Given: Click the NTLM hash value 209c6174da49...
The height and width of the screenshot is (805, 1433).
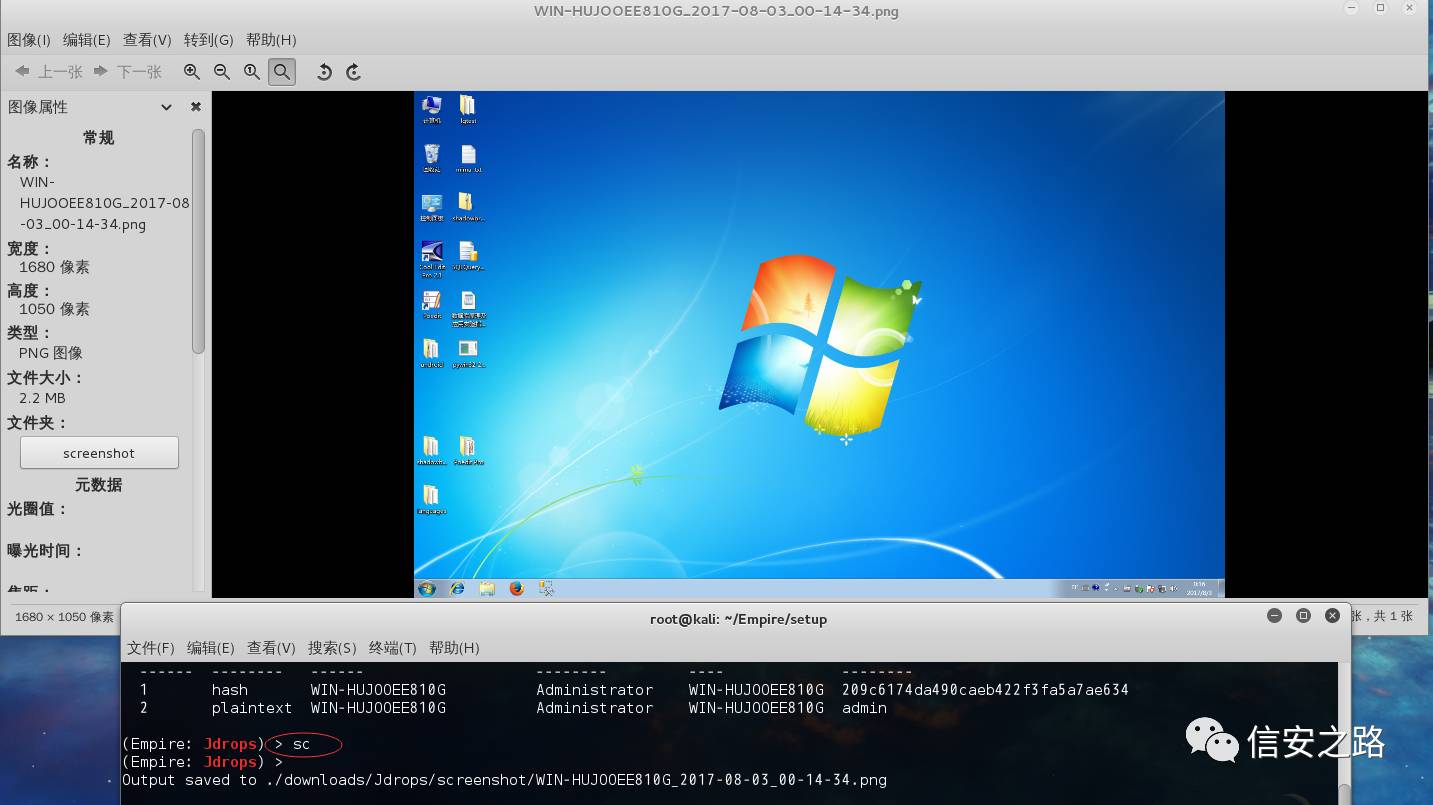Looking at the screenshot, I should pos(985,690).
